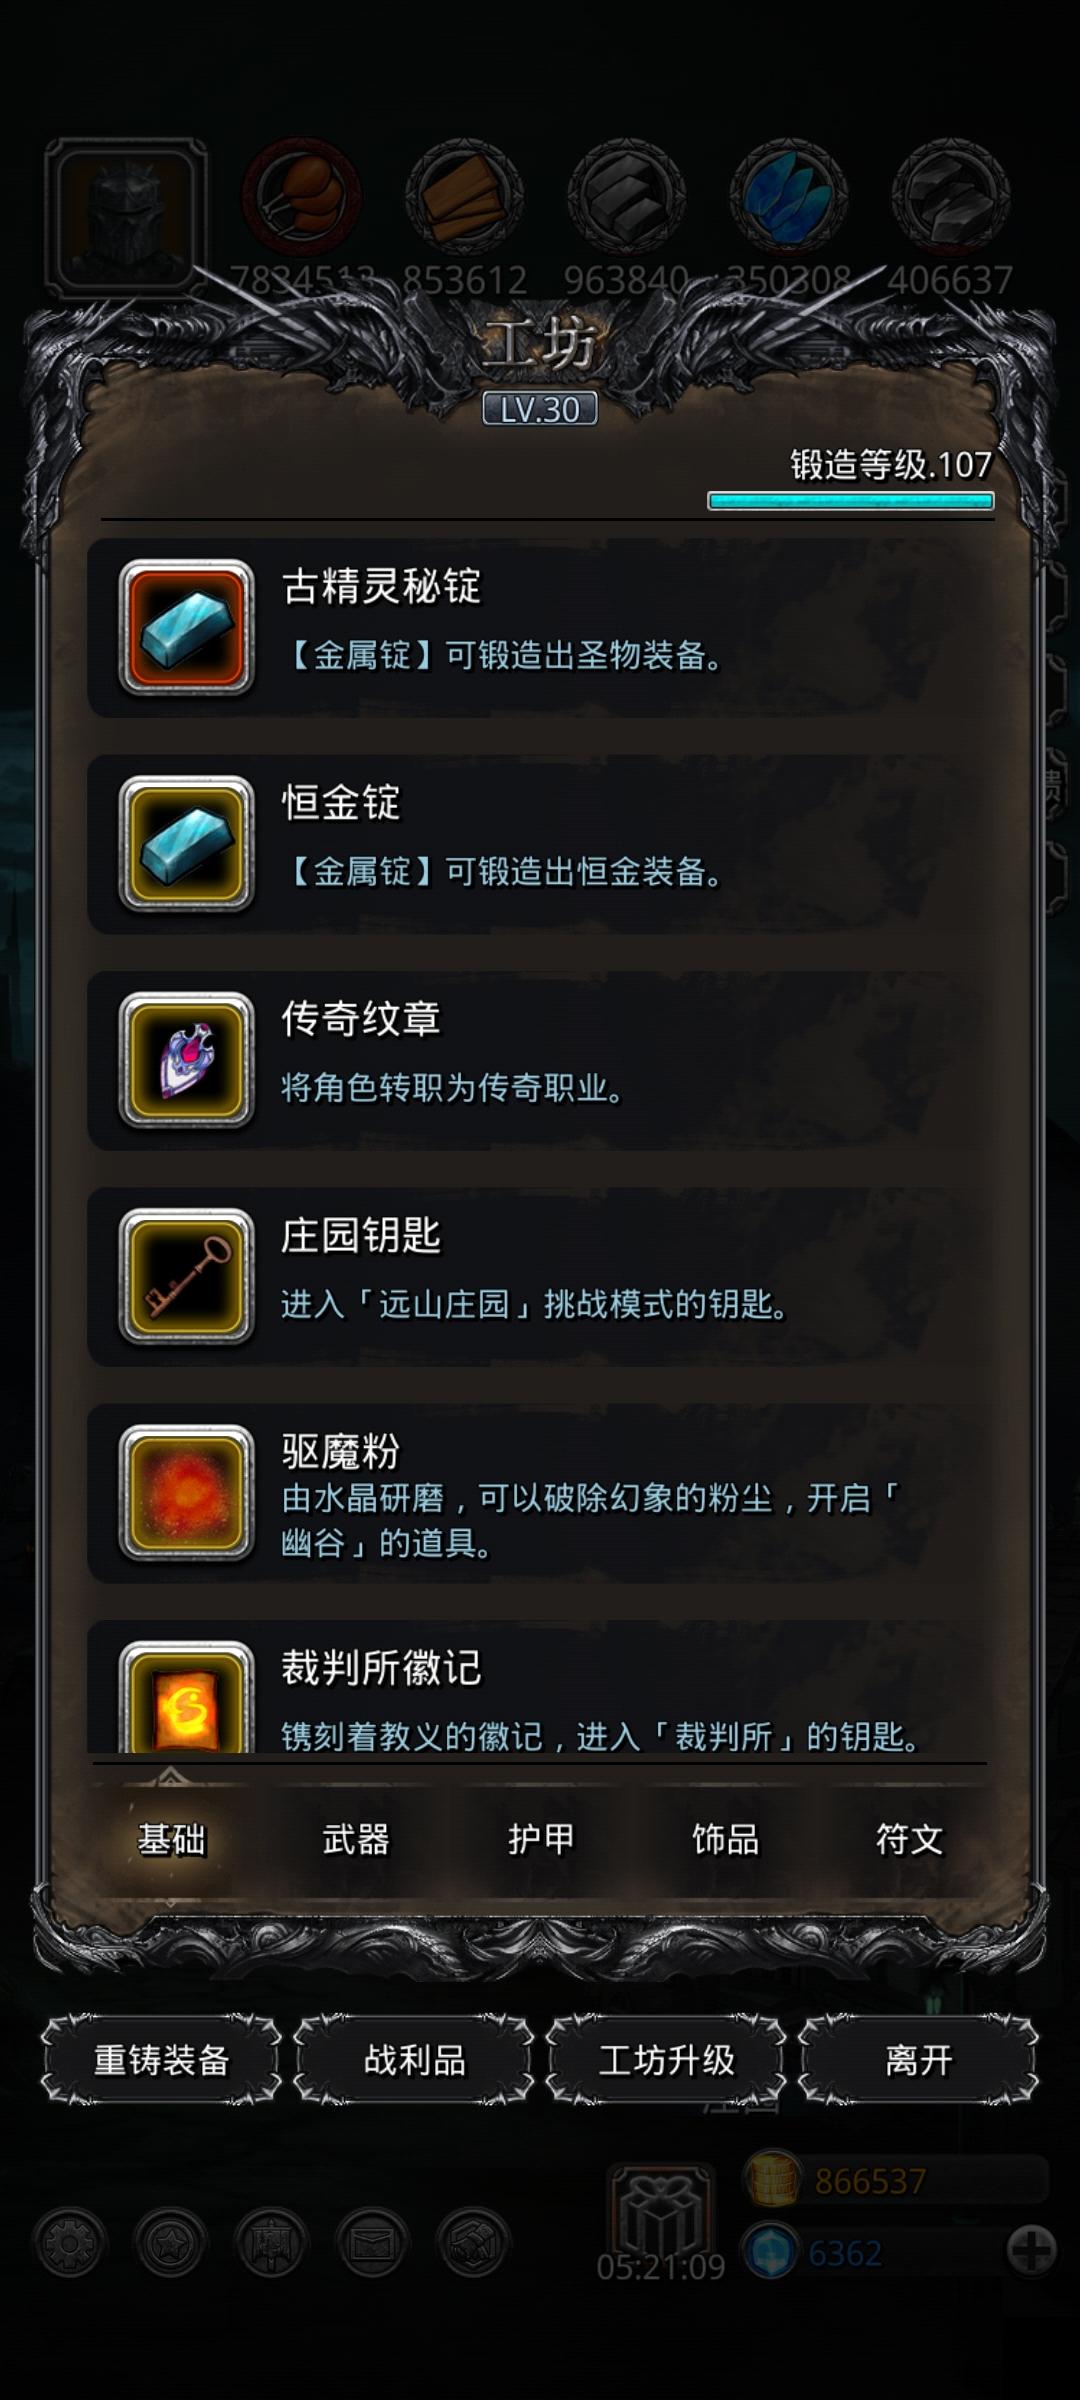This screenshot has width=1080, height=2400.
Task: Choose the 裁判所徽记 badge icon
Action: pyautogui.click(x=186, y=1698)
